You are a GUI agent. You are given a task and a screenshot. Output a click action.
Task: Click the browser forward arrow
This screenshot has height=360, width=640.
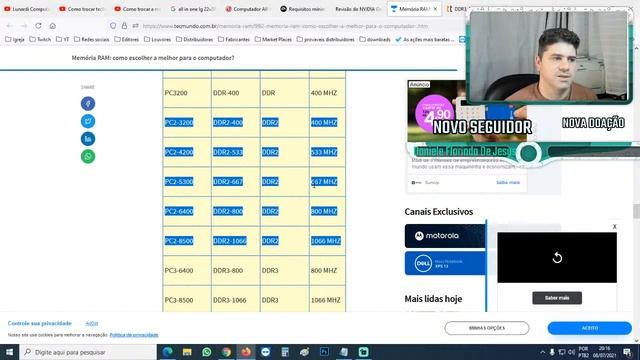click(x=24, y=26)
